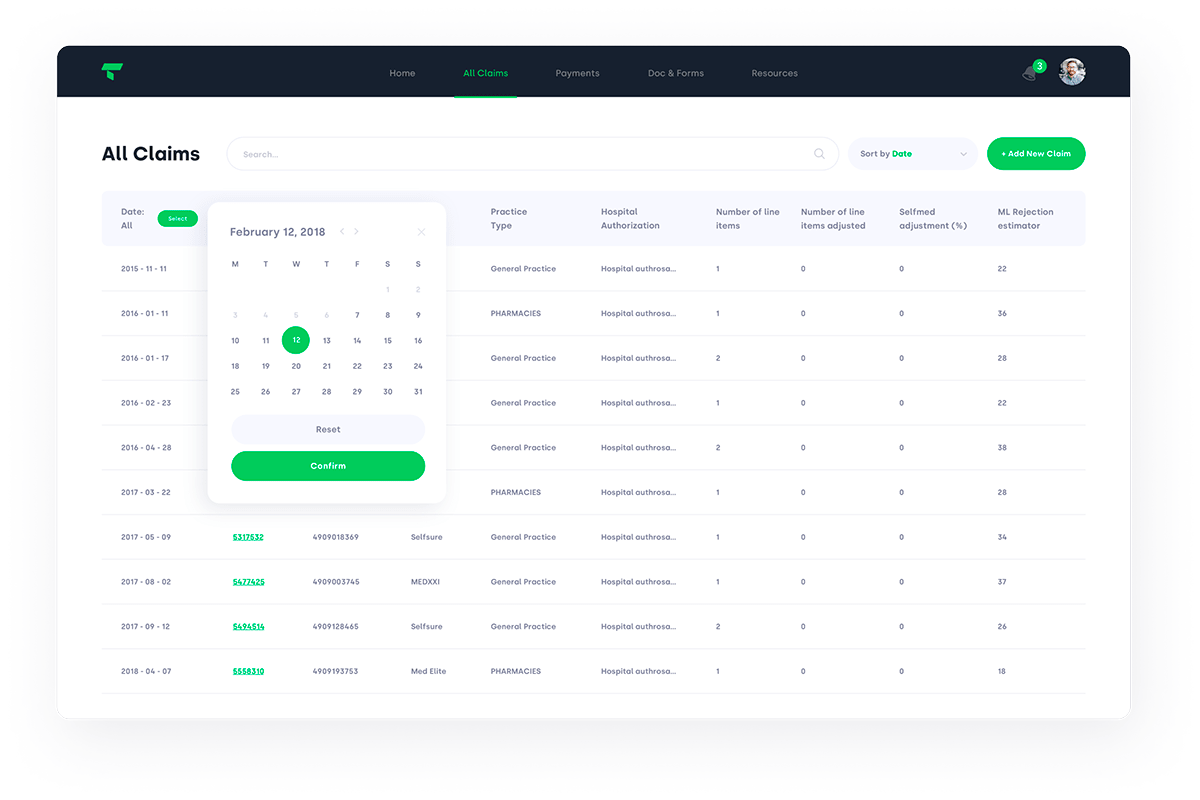Select day 13 in calendar
This screenshot has width=1200, height=800.
click(327, 341)
